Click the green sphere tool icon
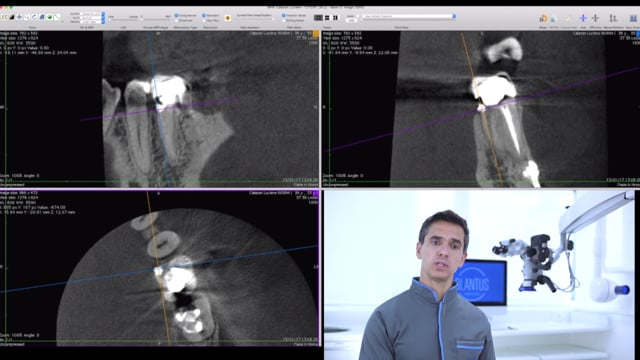The image size is (640, 360). tap(50, 17)
